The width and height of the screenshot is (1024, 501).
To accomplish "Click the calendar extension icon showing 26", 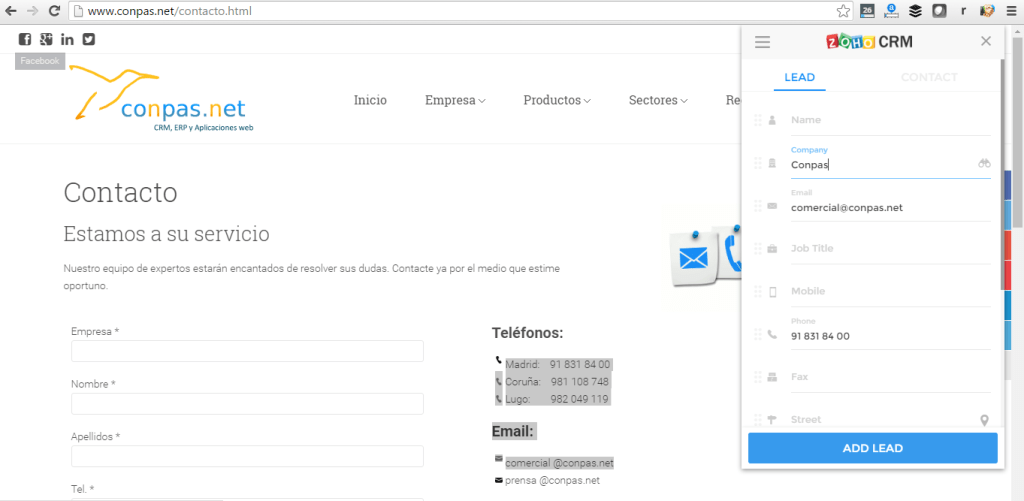I will tap(867, 11).
